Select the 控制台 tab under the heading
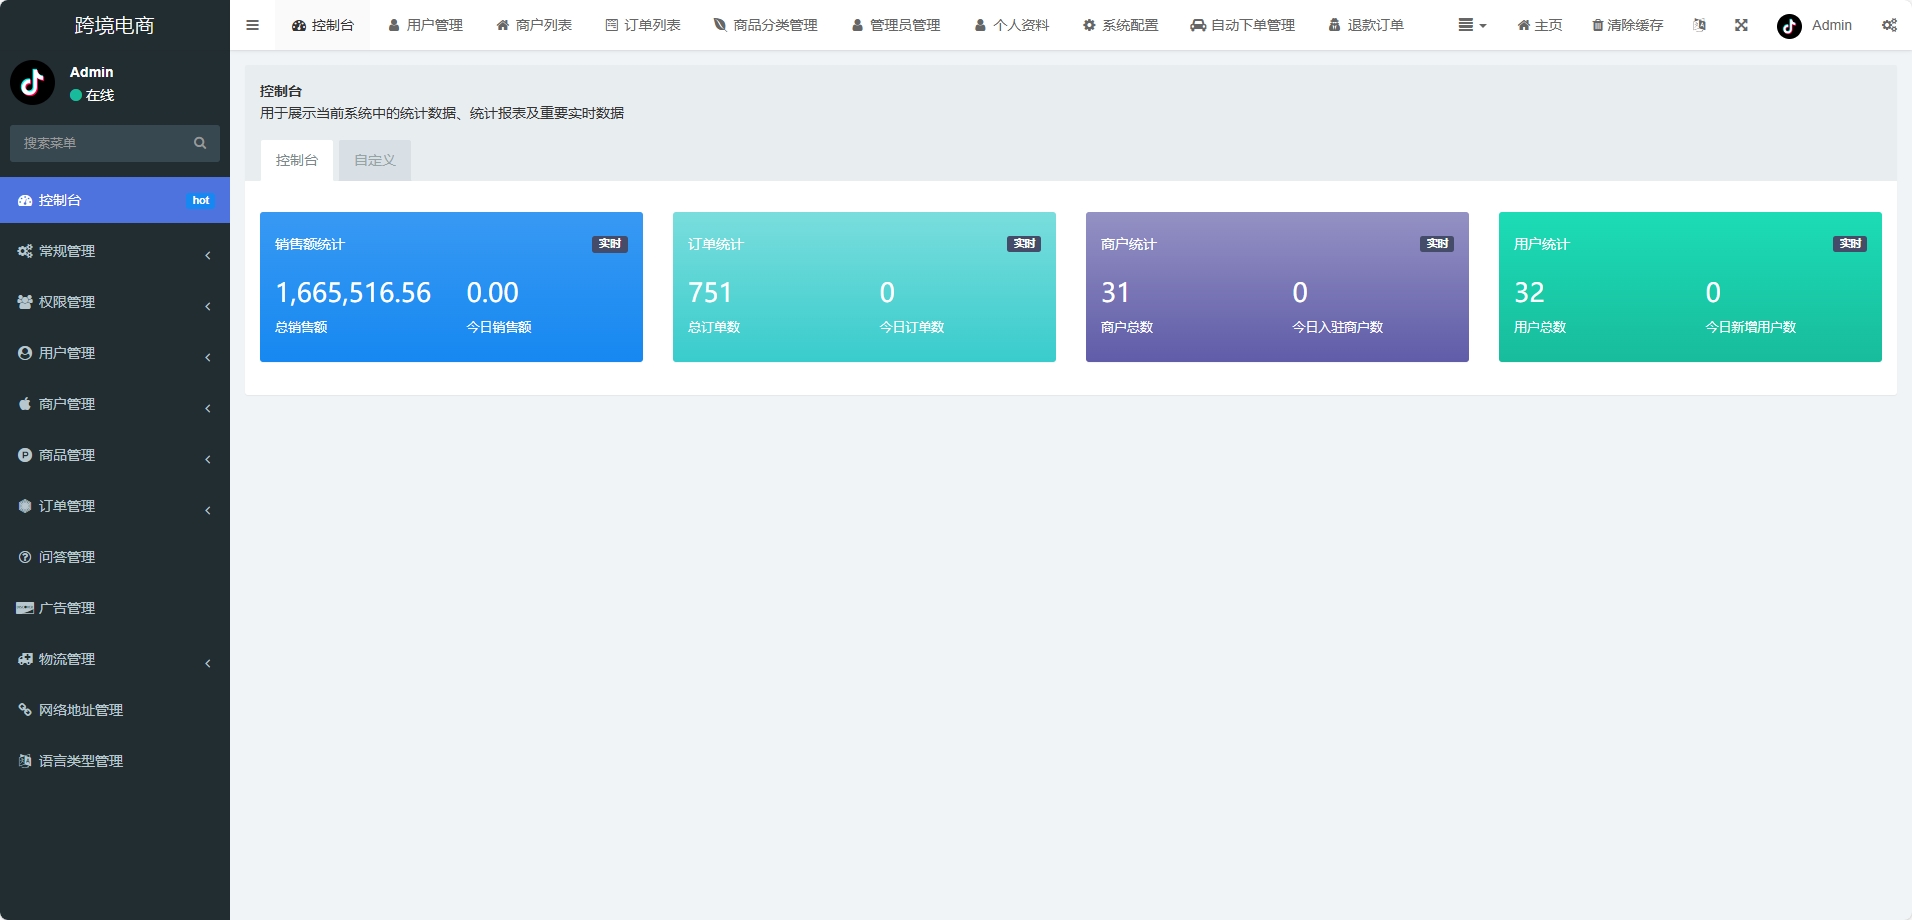Screen dimensions: 1912x920 (x=297, y=160)
